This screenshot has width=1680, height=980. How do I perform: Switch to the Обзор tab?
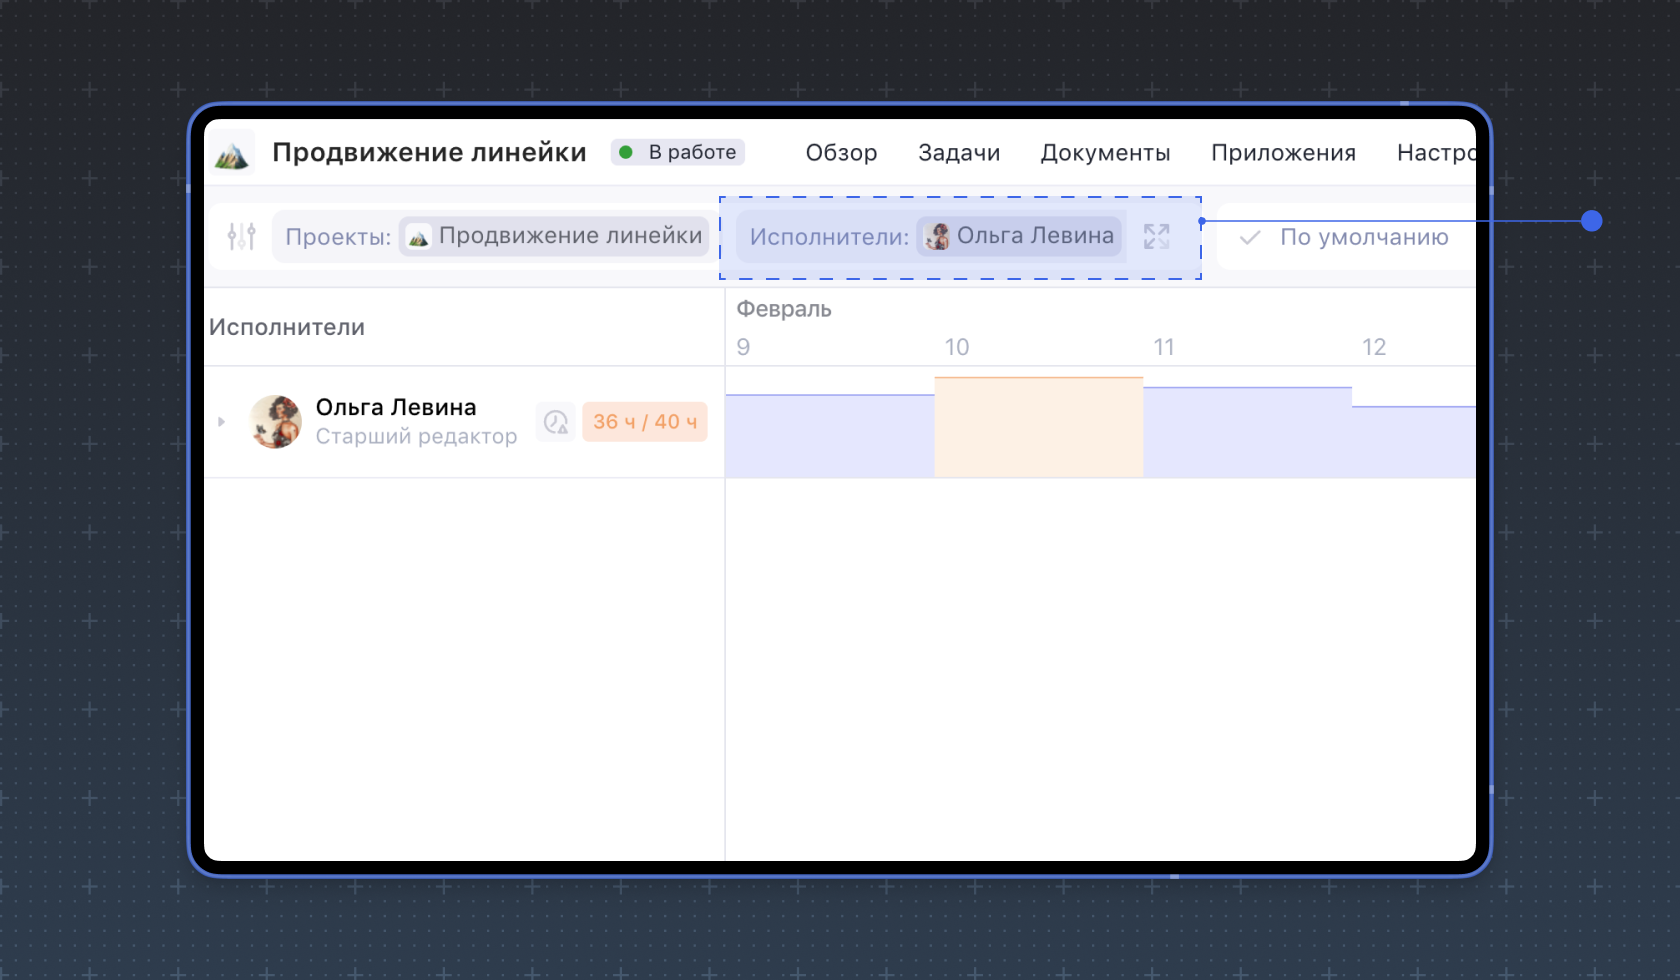coord(841,153)
